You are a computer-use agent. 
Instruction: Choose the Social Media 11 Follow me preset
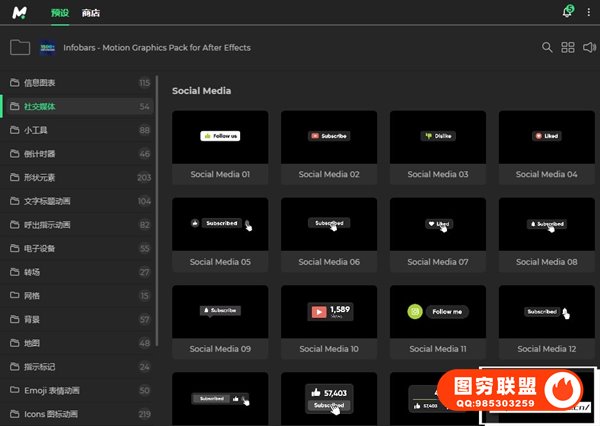[438, 312]
